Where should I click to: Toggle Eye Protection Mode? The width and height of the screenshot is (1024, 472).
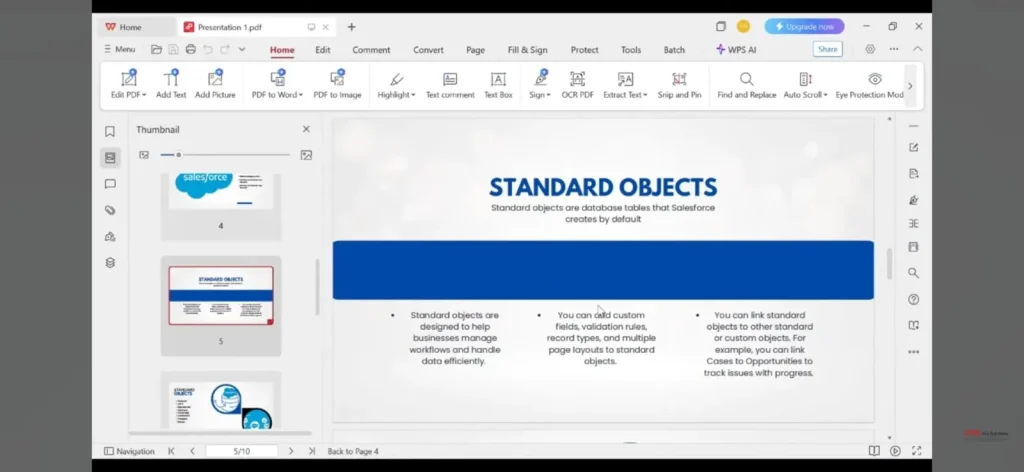[x=872, y=85]
